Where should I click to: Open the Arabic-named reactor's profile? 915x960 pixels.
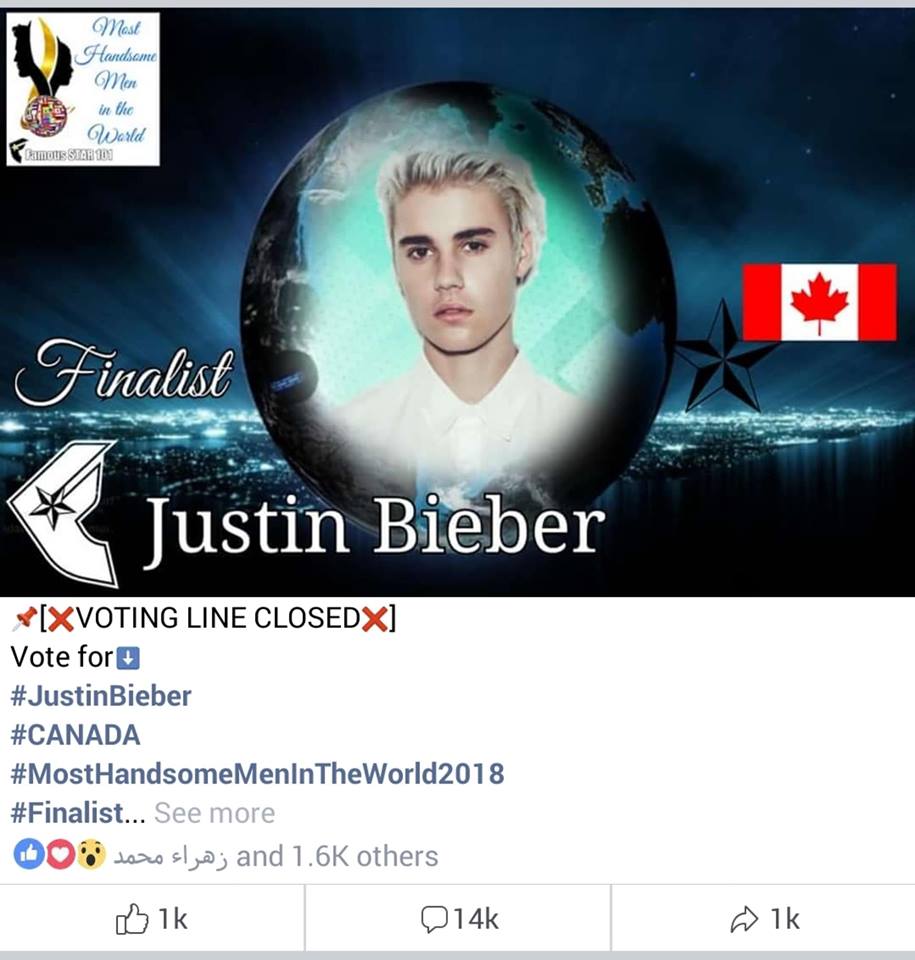tap(170, 857)
